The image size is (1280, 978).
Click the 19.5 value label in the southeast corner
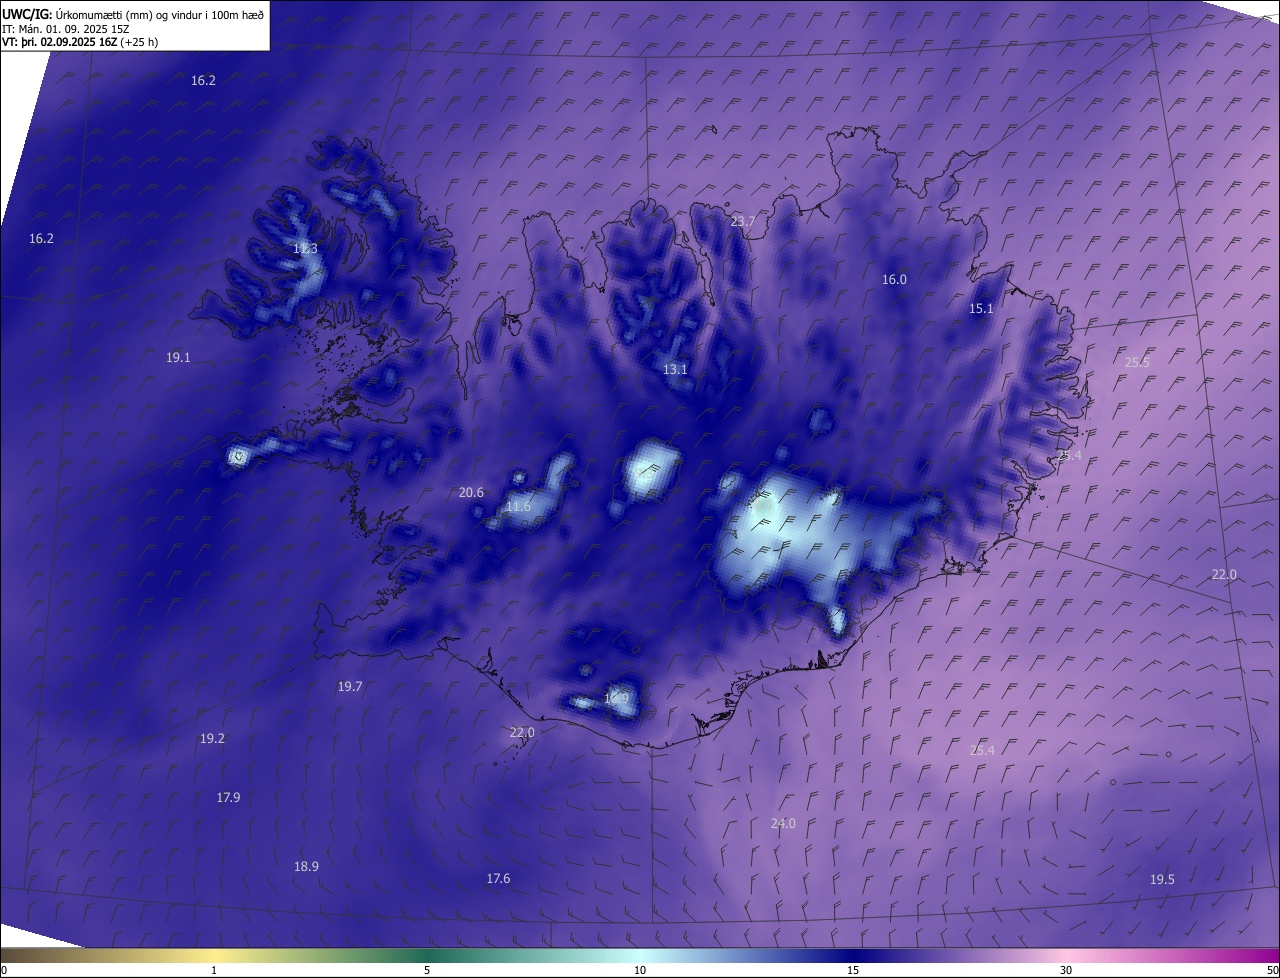[1162, 880]
